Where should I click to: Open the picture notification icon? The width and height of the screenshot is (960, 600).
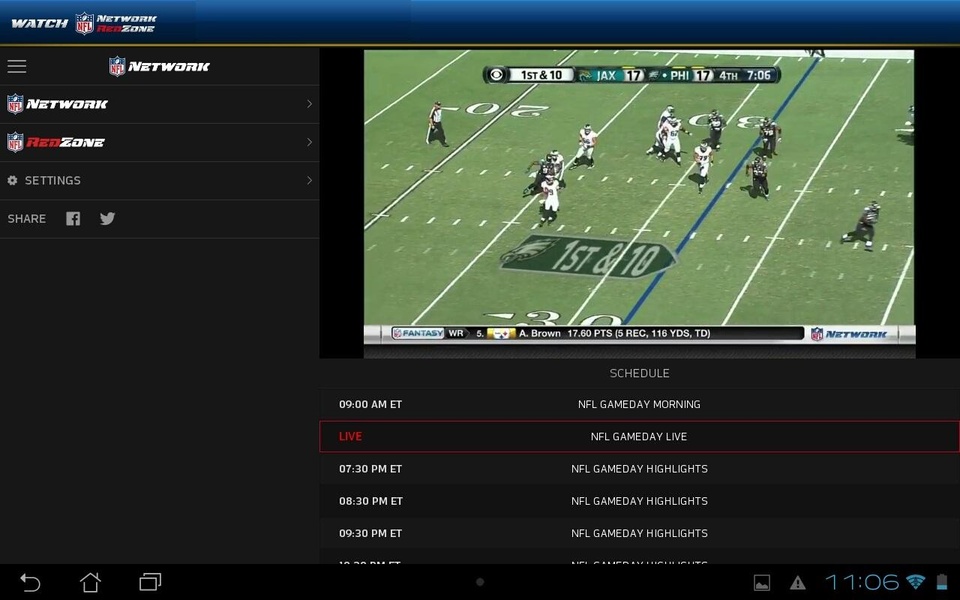pos(762,582)
